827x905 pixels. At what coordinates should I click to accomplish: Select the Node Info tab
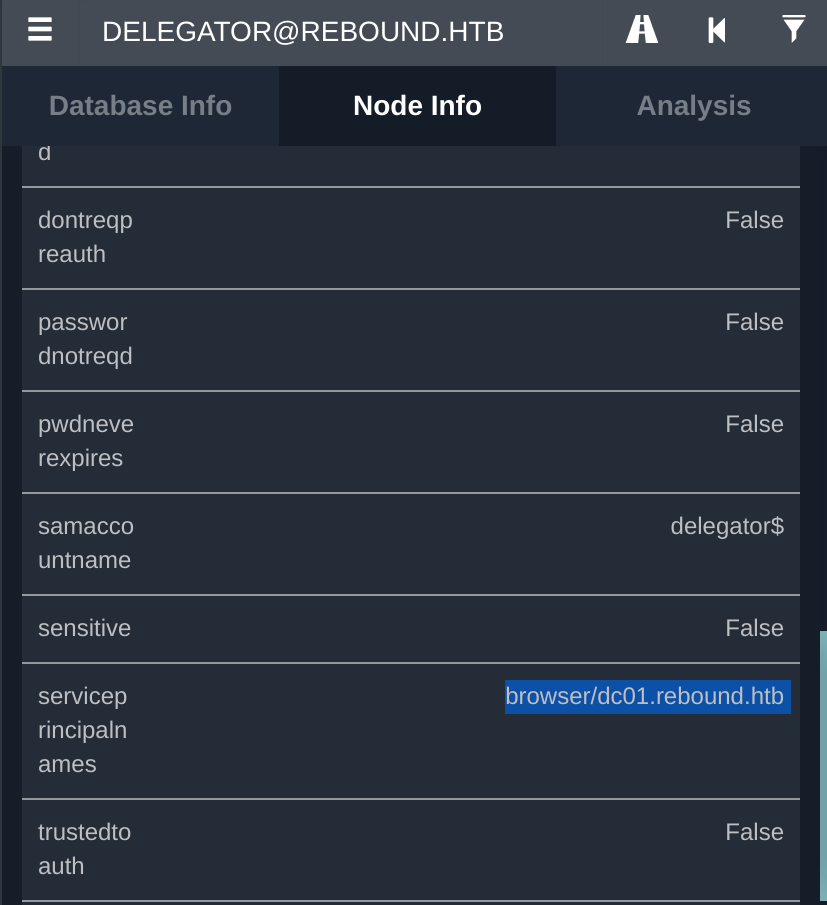point(417,106)
